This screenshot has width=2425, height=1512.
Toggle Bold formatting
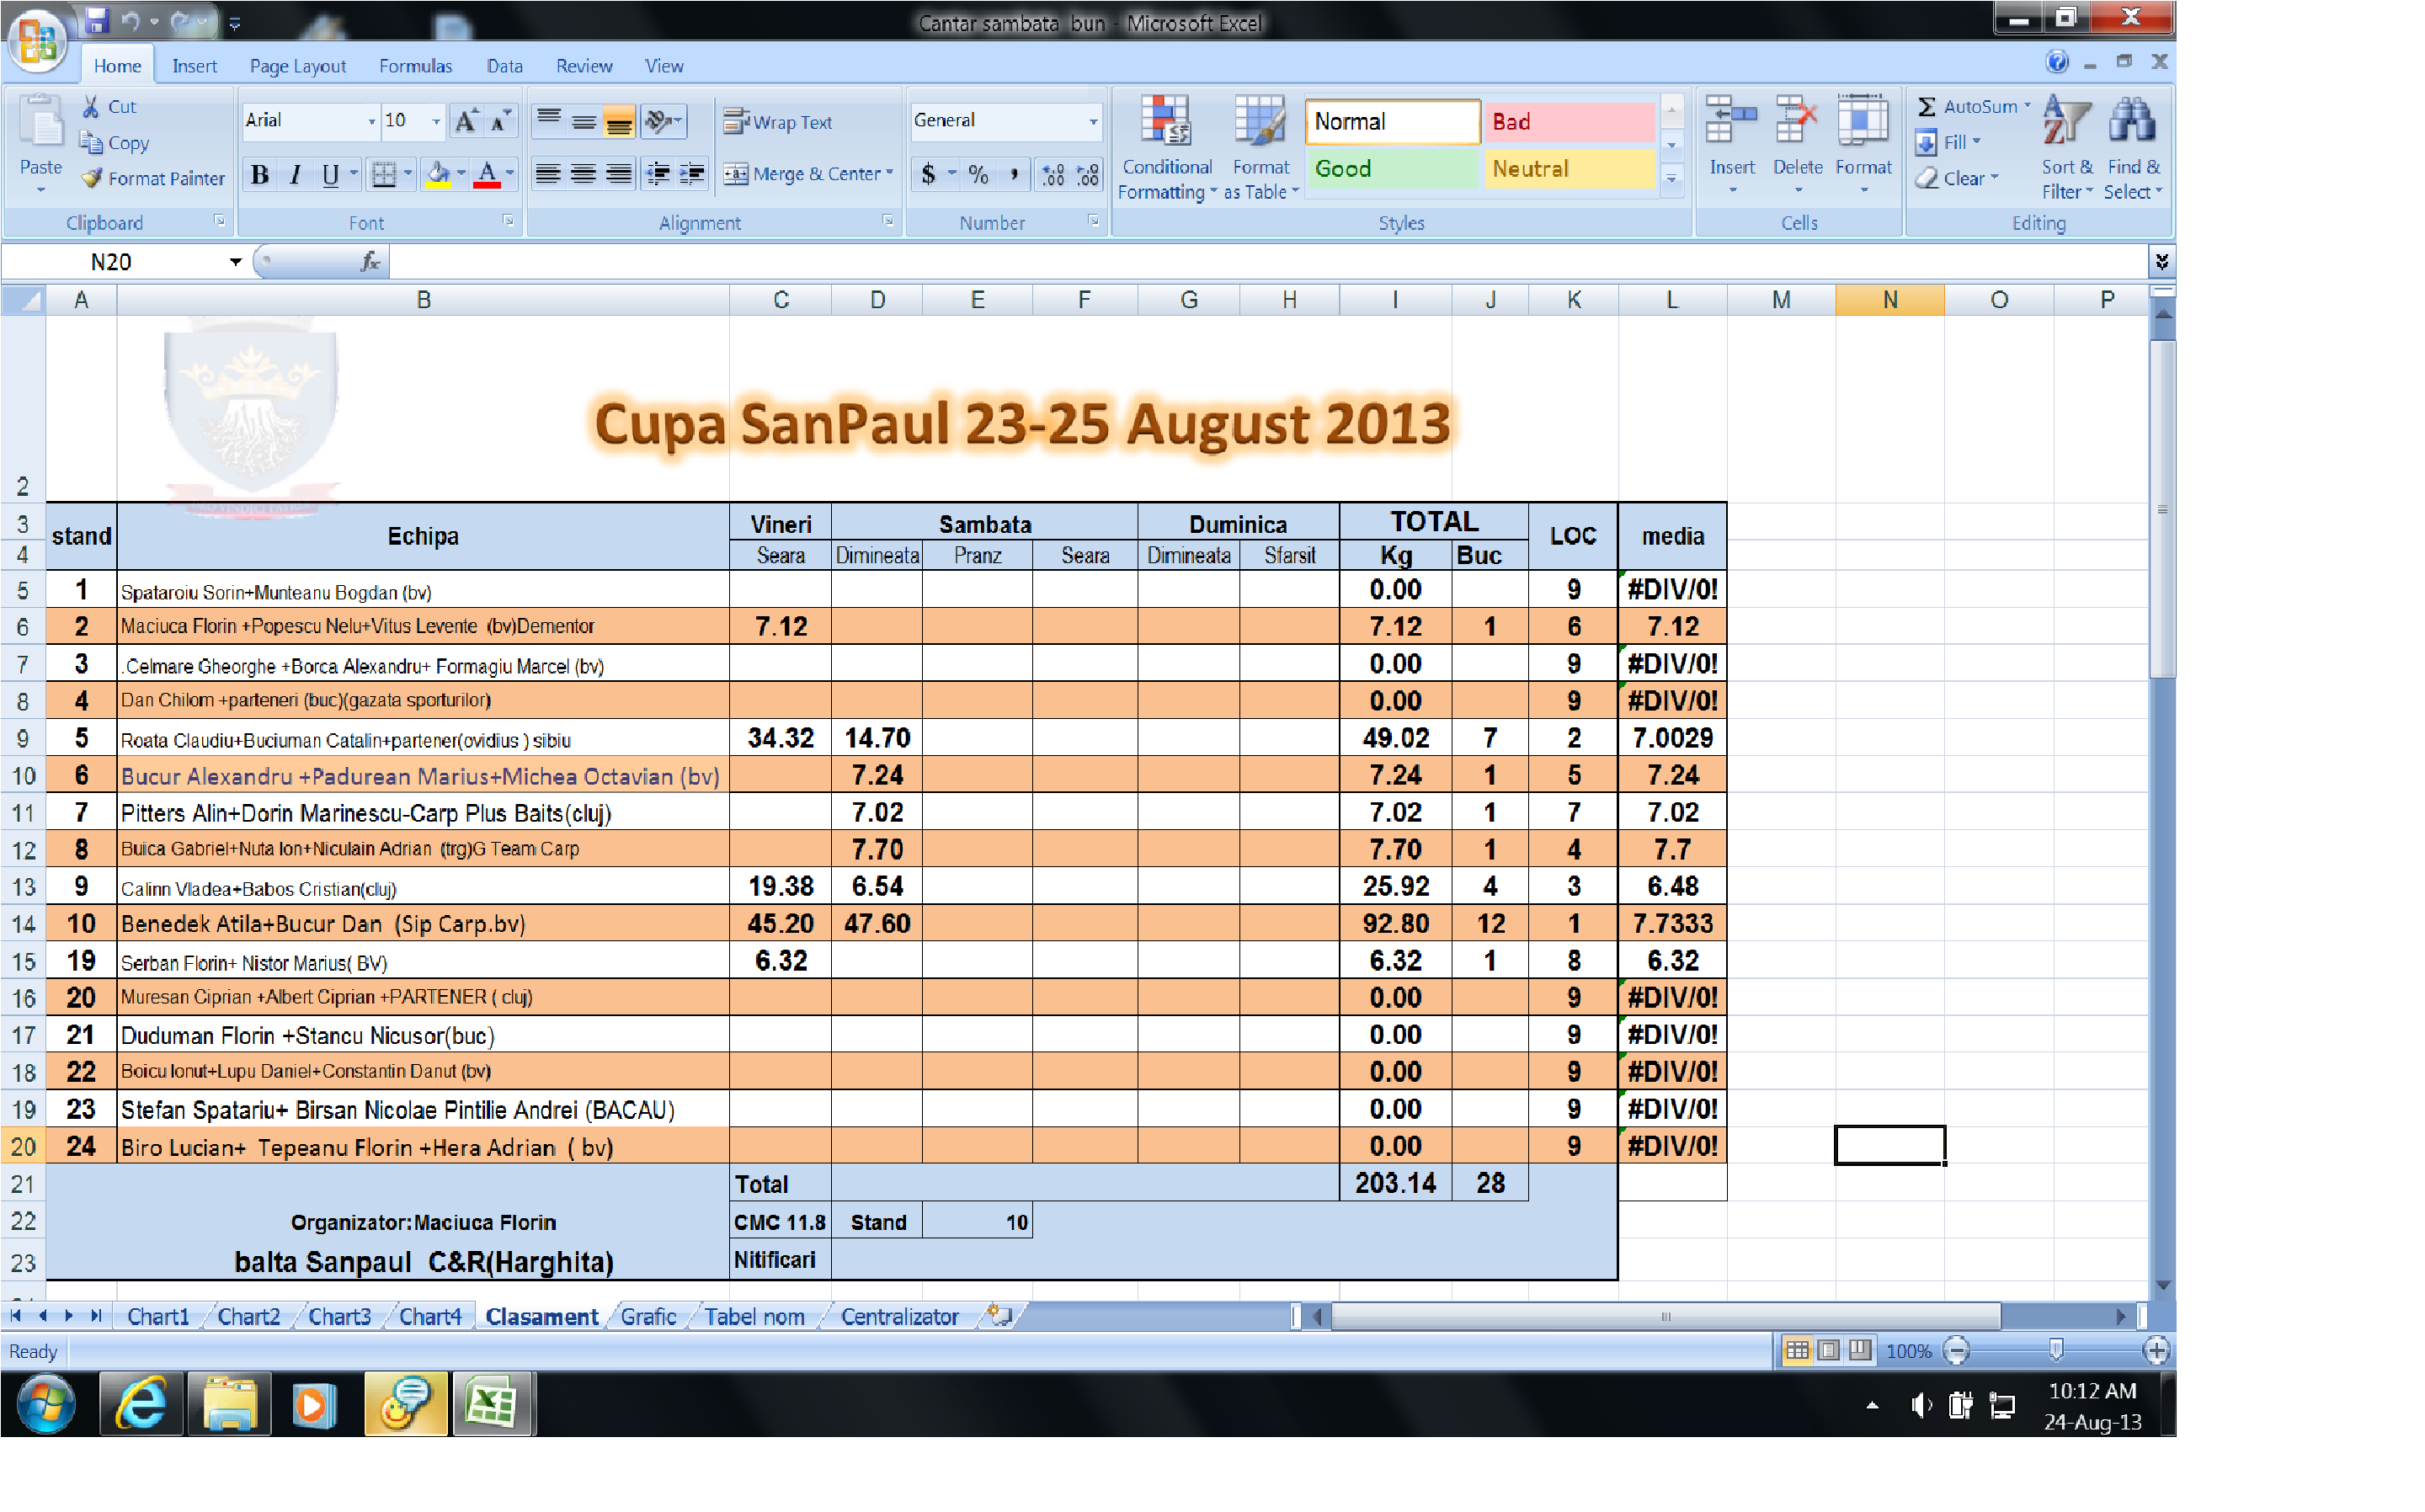point(260,175)
